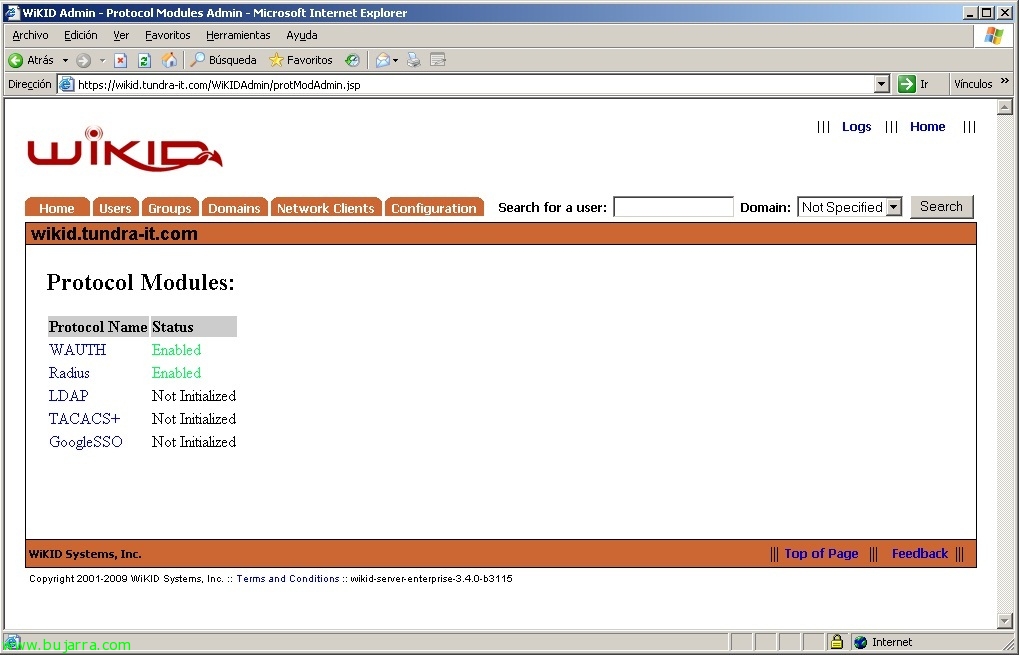
Task: Open the GoogleSSO protocol link
Action: [x=86, y=442]
